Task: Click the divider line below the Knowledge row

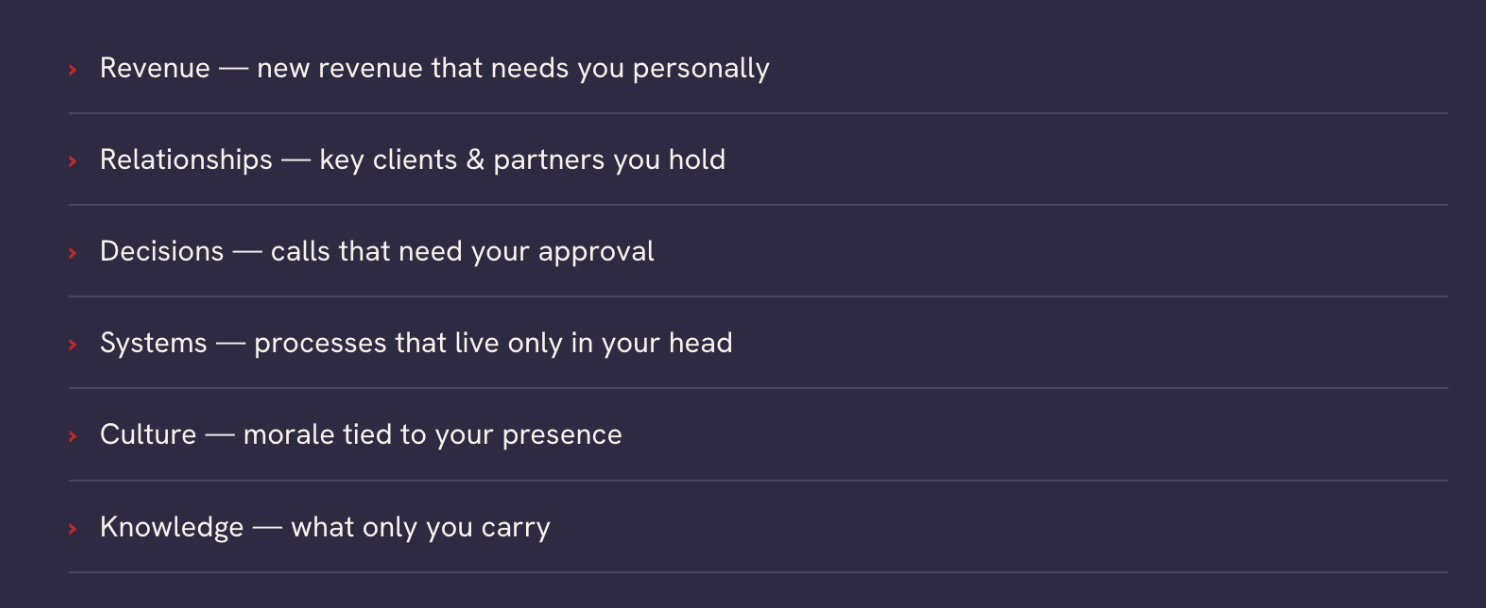Action: [758, 573]
